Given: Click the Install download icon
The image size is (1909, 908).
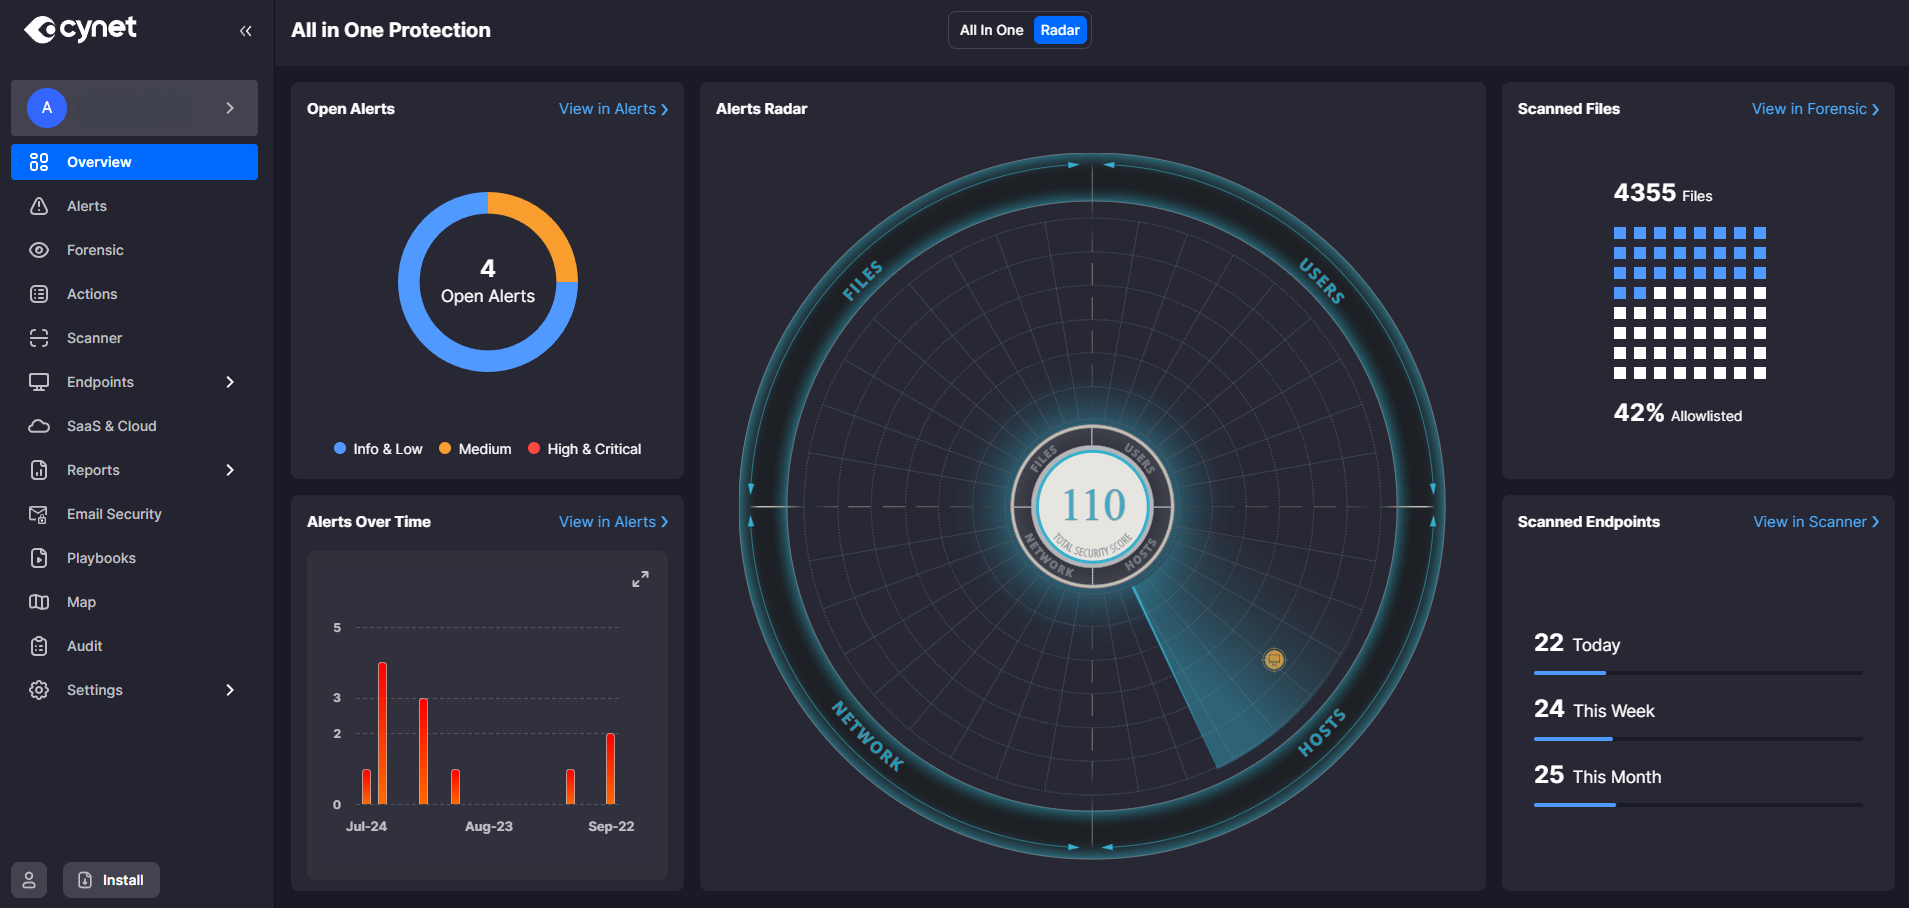Looking at the screenshot, I should pos(85,880).
